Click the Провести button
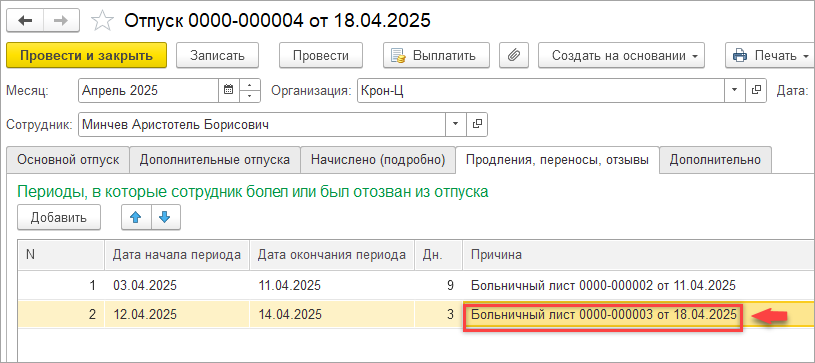815x363 pixels. pos(321,55)
